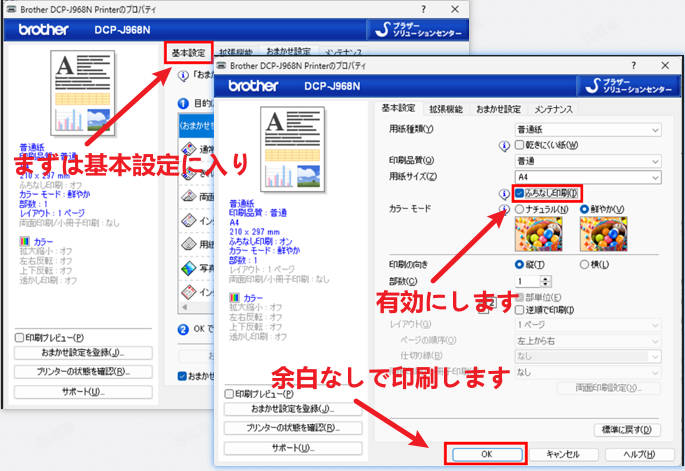
Task: Click the 部数 copies number field
Action: [x=528, y=281]
